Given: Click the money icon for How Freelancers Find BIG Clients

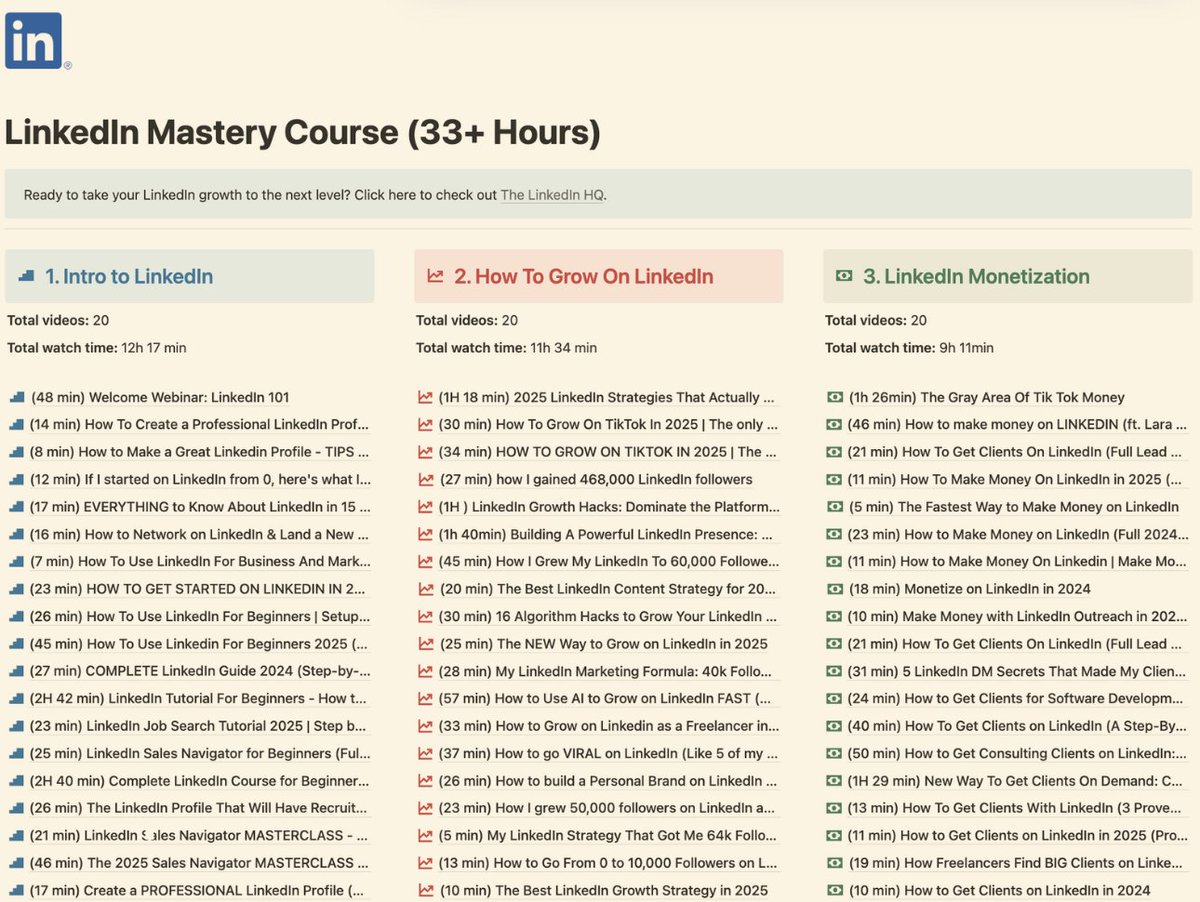Looking at the screenshot, I should coord(835,862).
